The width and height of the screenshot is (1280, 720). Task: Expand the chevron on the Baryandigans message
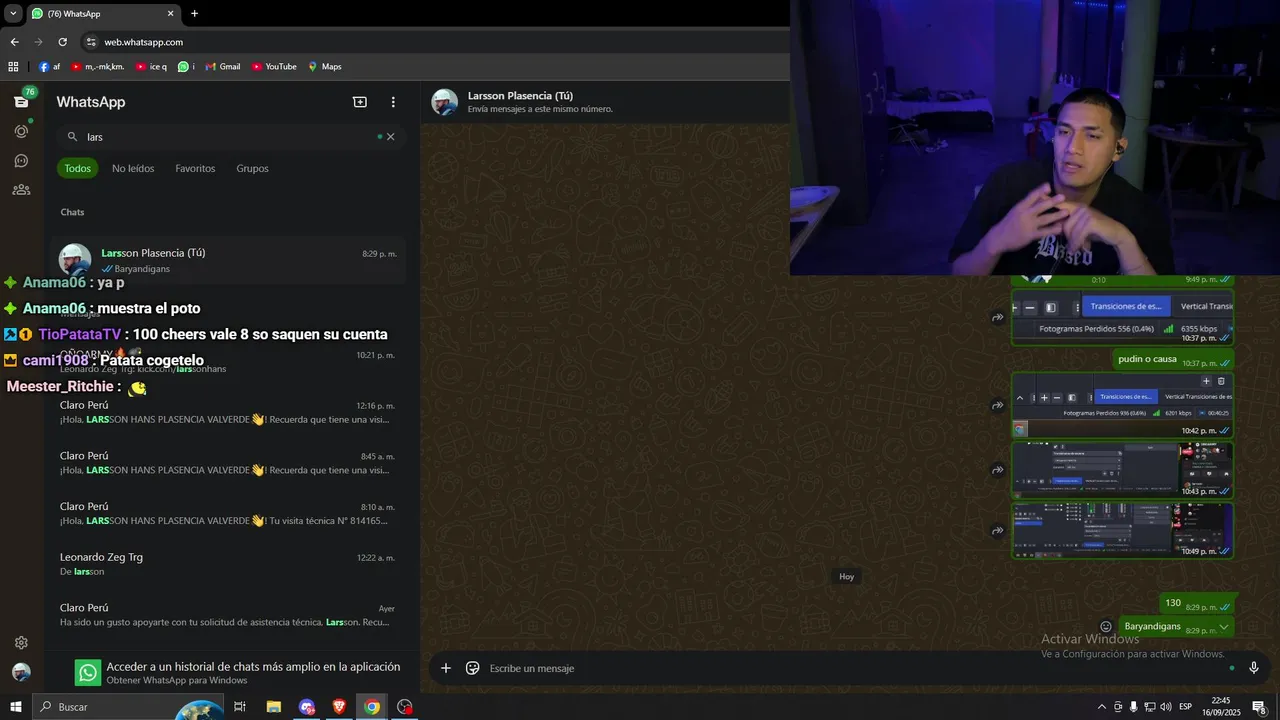1224,627
